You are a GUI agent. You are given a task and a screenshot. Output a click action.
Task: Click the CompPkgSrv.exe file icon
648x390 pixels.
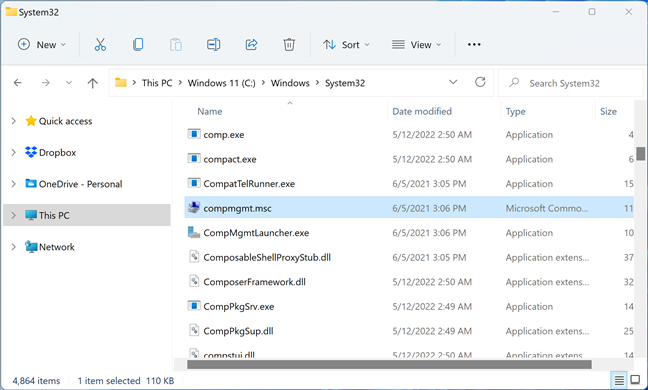coord(194,306)
